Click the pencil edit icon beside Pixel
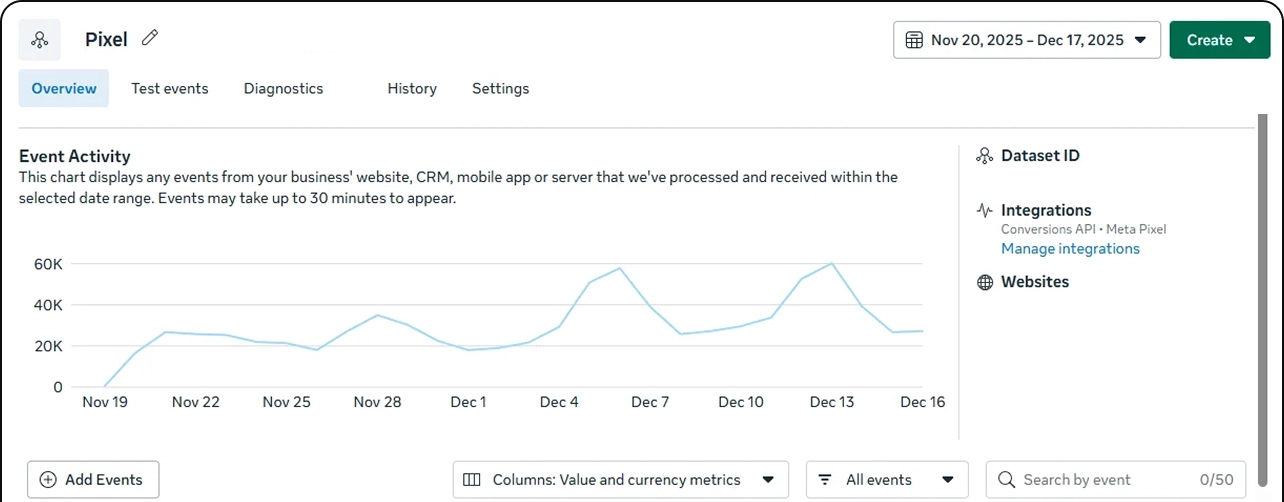 tap(150, 38)
